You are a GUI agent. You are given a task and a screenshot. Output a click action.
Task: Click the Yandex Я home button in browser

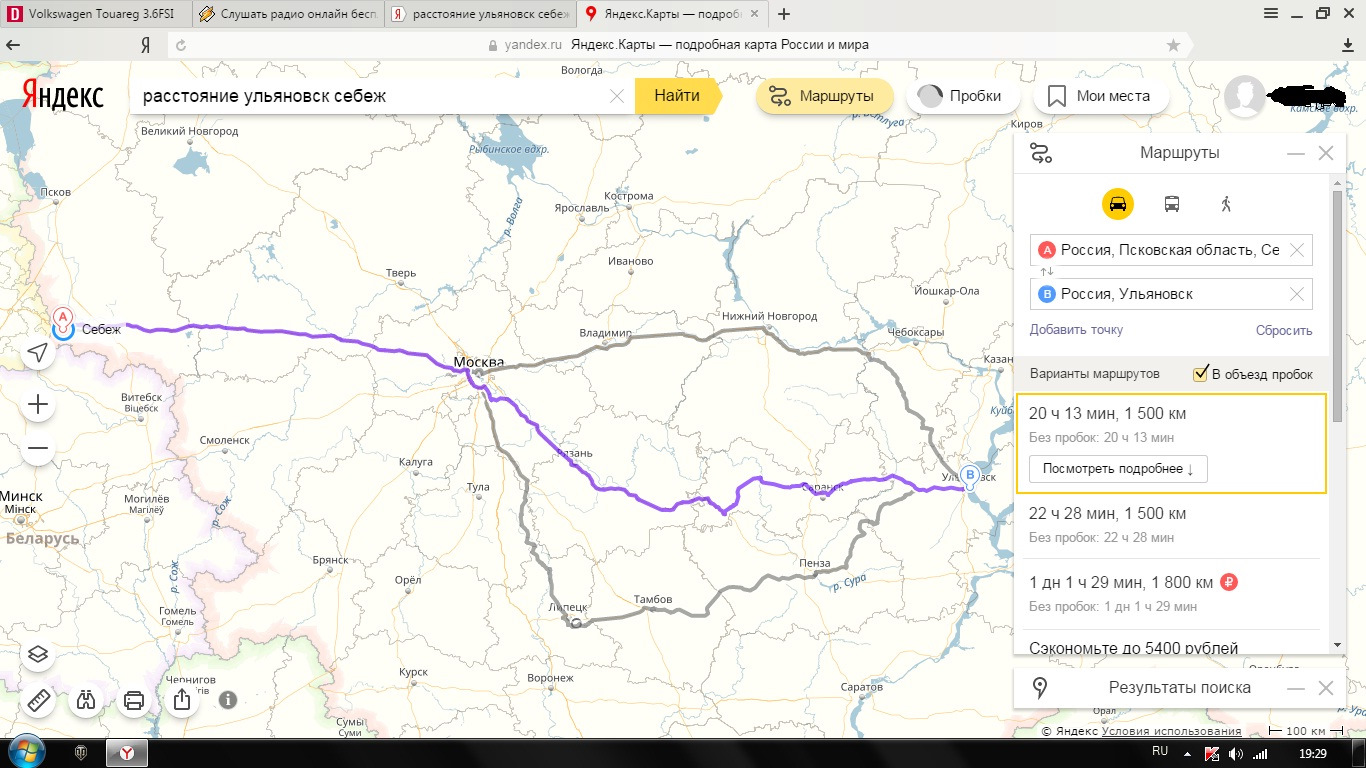145,45
